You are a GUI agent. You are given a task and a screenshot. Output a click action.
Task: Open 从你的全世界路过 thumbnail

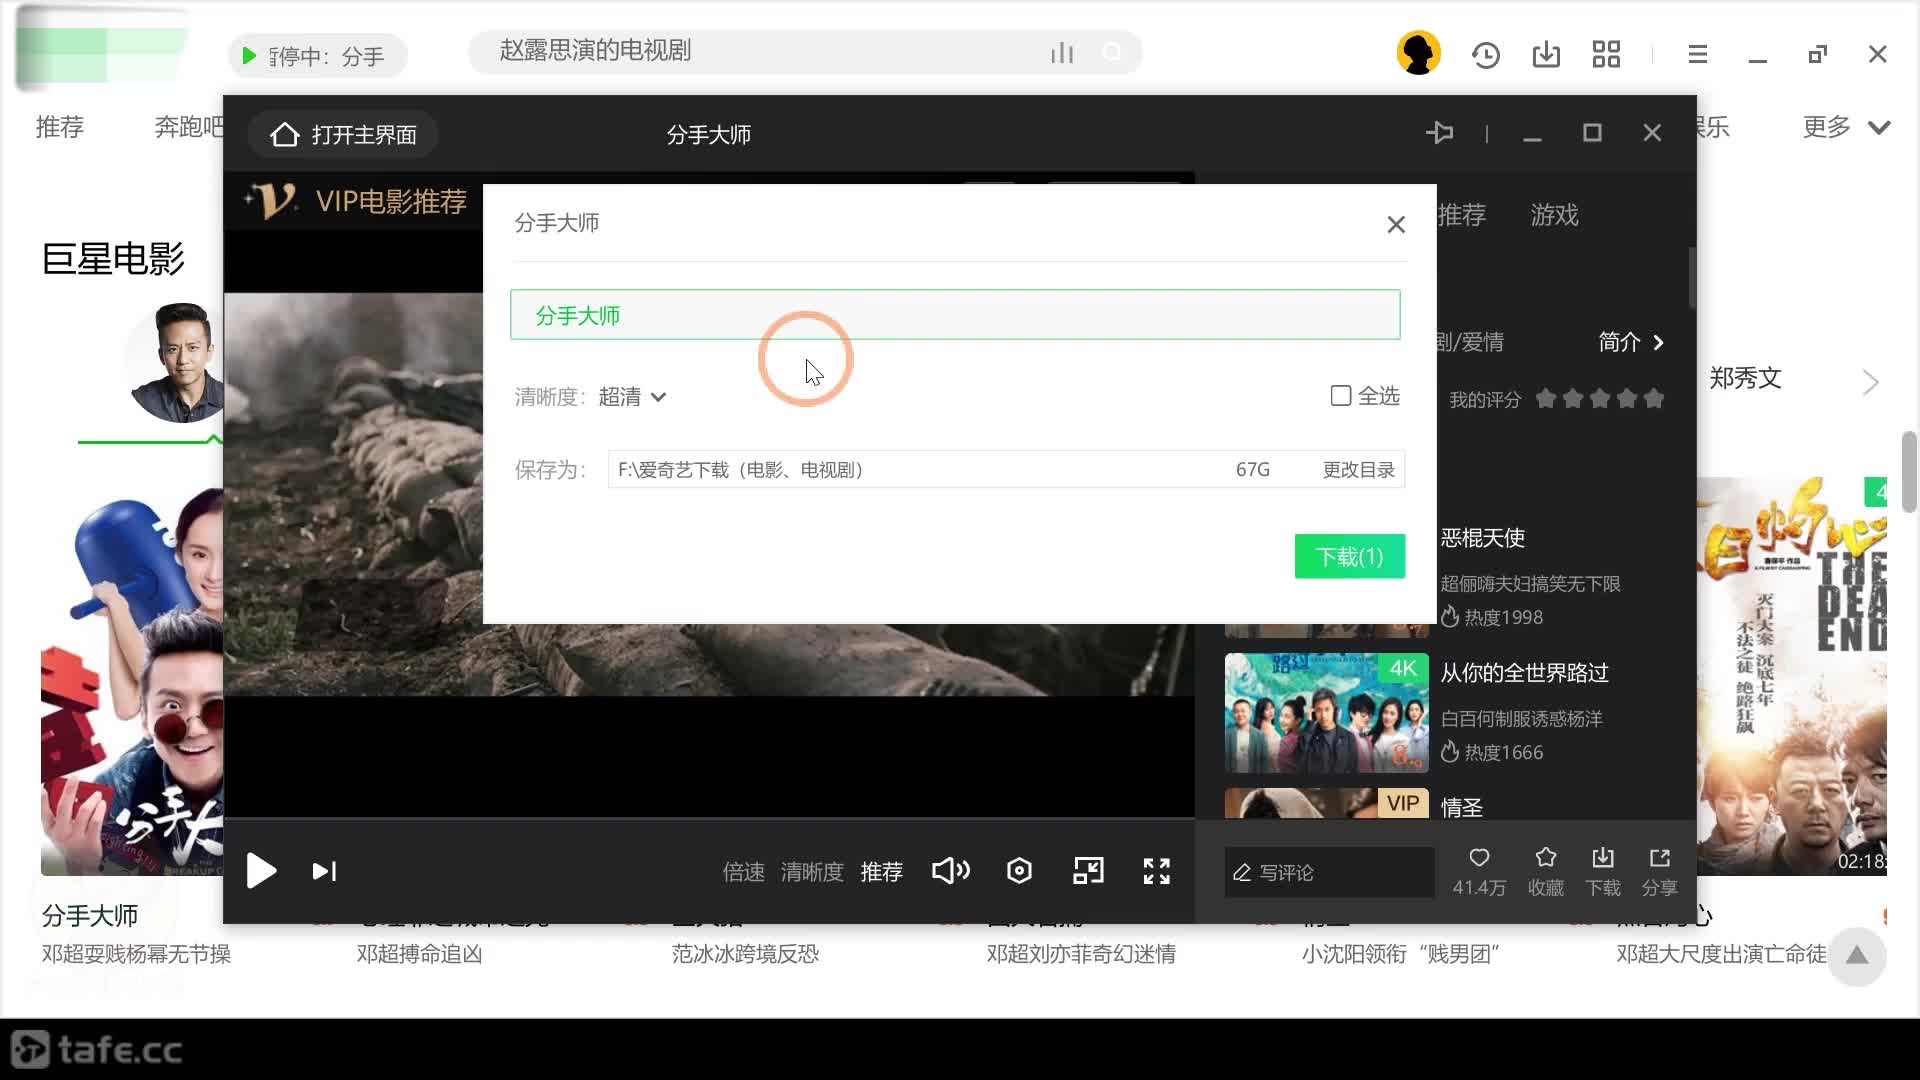(x=1326, y=712)
